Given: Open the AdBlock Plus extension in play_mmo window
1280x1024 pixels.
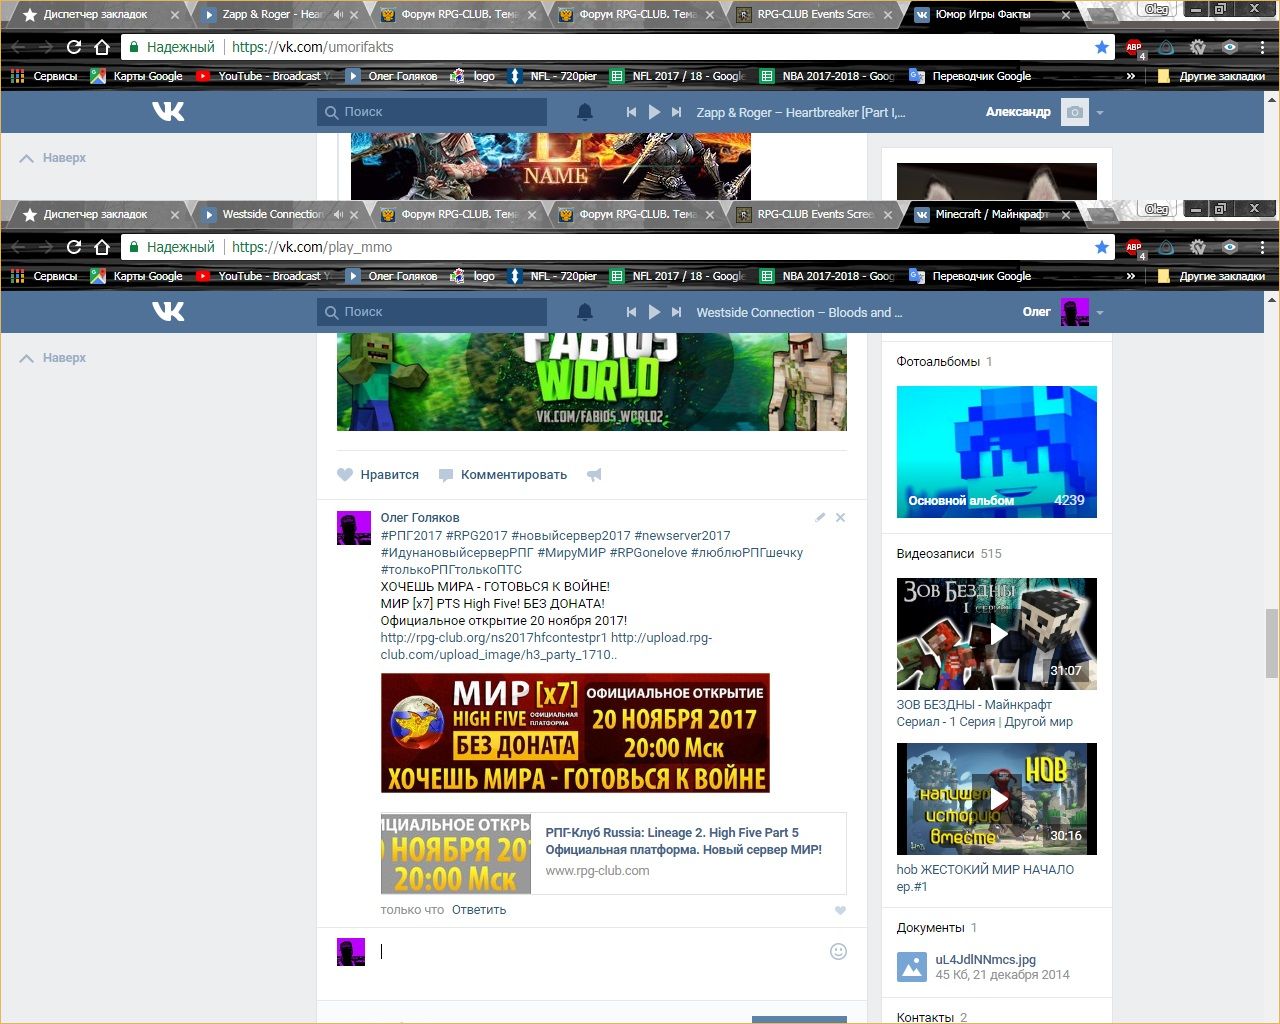Looking at the screenshot, I should (1134, 247).
